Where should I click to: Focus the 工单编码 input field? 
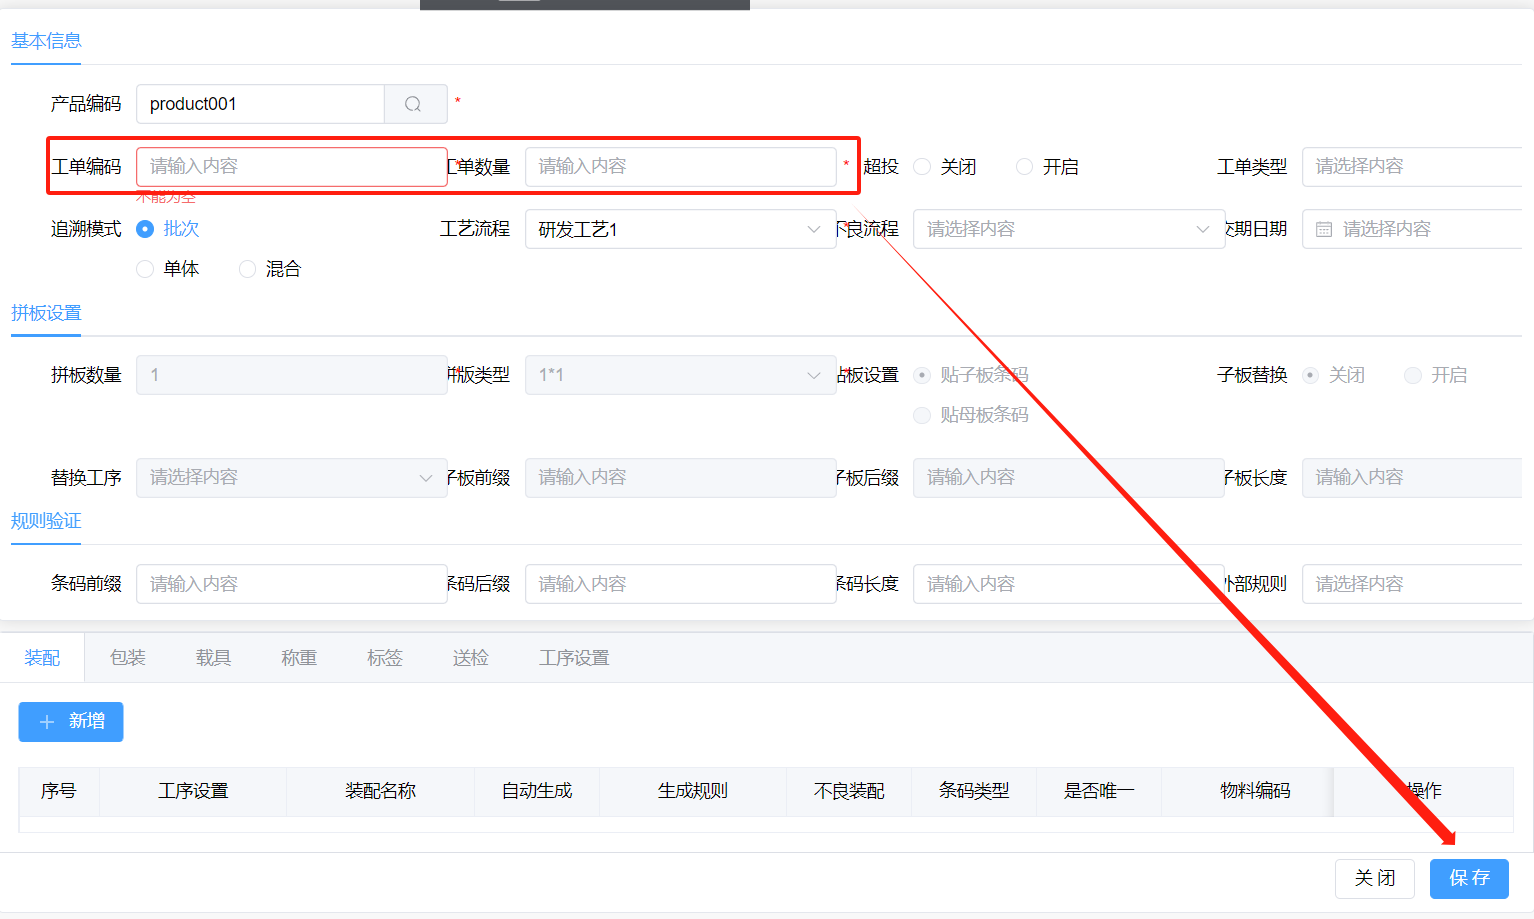291,167
